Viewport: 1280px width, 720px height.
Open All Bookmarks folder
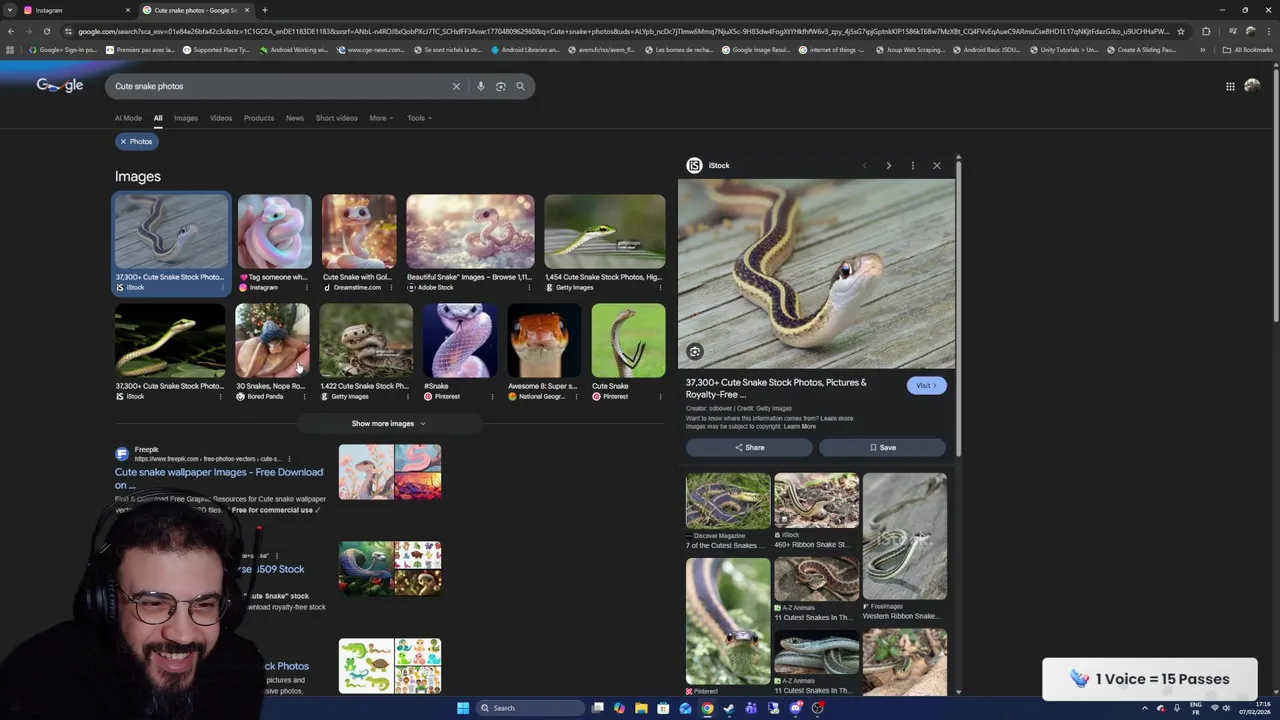1247,49
